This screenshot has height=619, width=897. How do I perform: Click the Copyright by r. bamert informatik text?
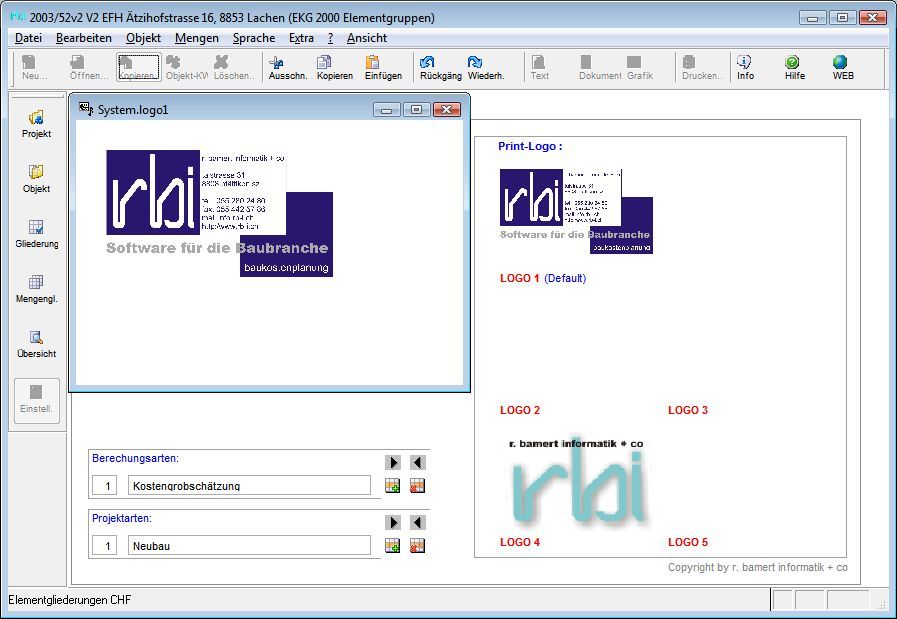(x=757, y=568)
